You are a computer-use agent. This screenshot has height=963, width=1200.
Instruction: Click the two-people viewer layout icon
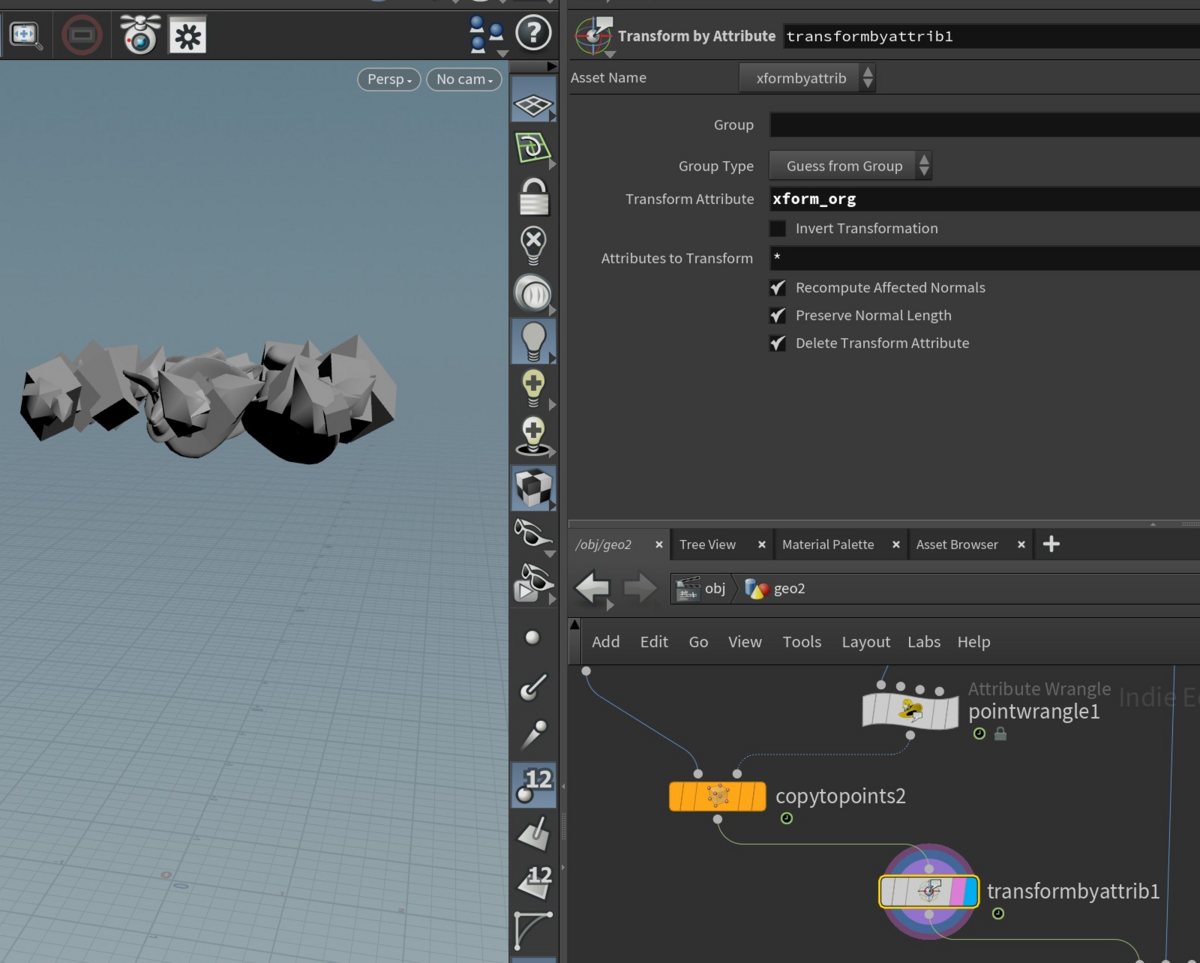486,34
